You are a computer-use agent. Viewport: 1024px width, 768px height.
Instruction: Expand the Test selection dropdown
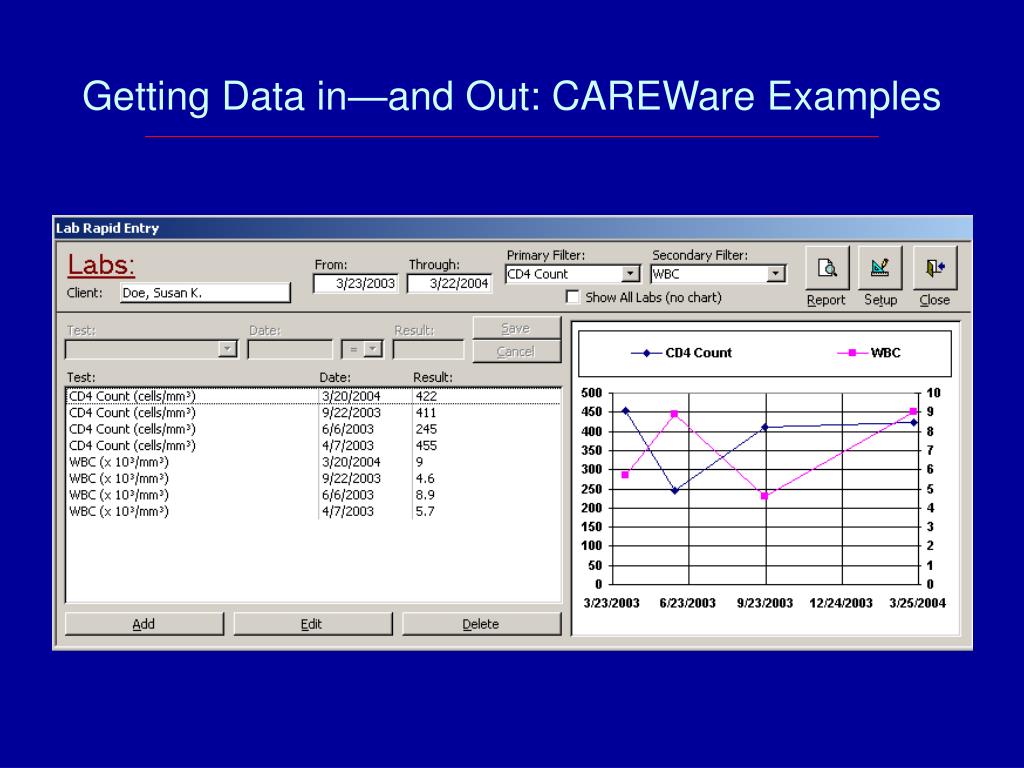229,348
